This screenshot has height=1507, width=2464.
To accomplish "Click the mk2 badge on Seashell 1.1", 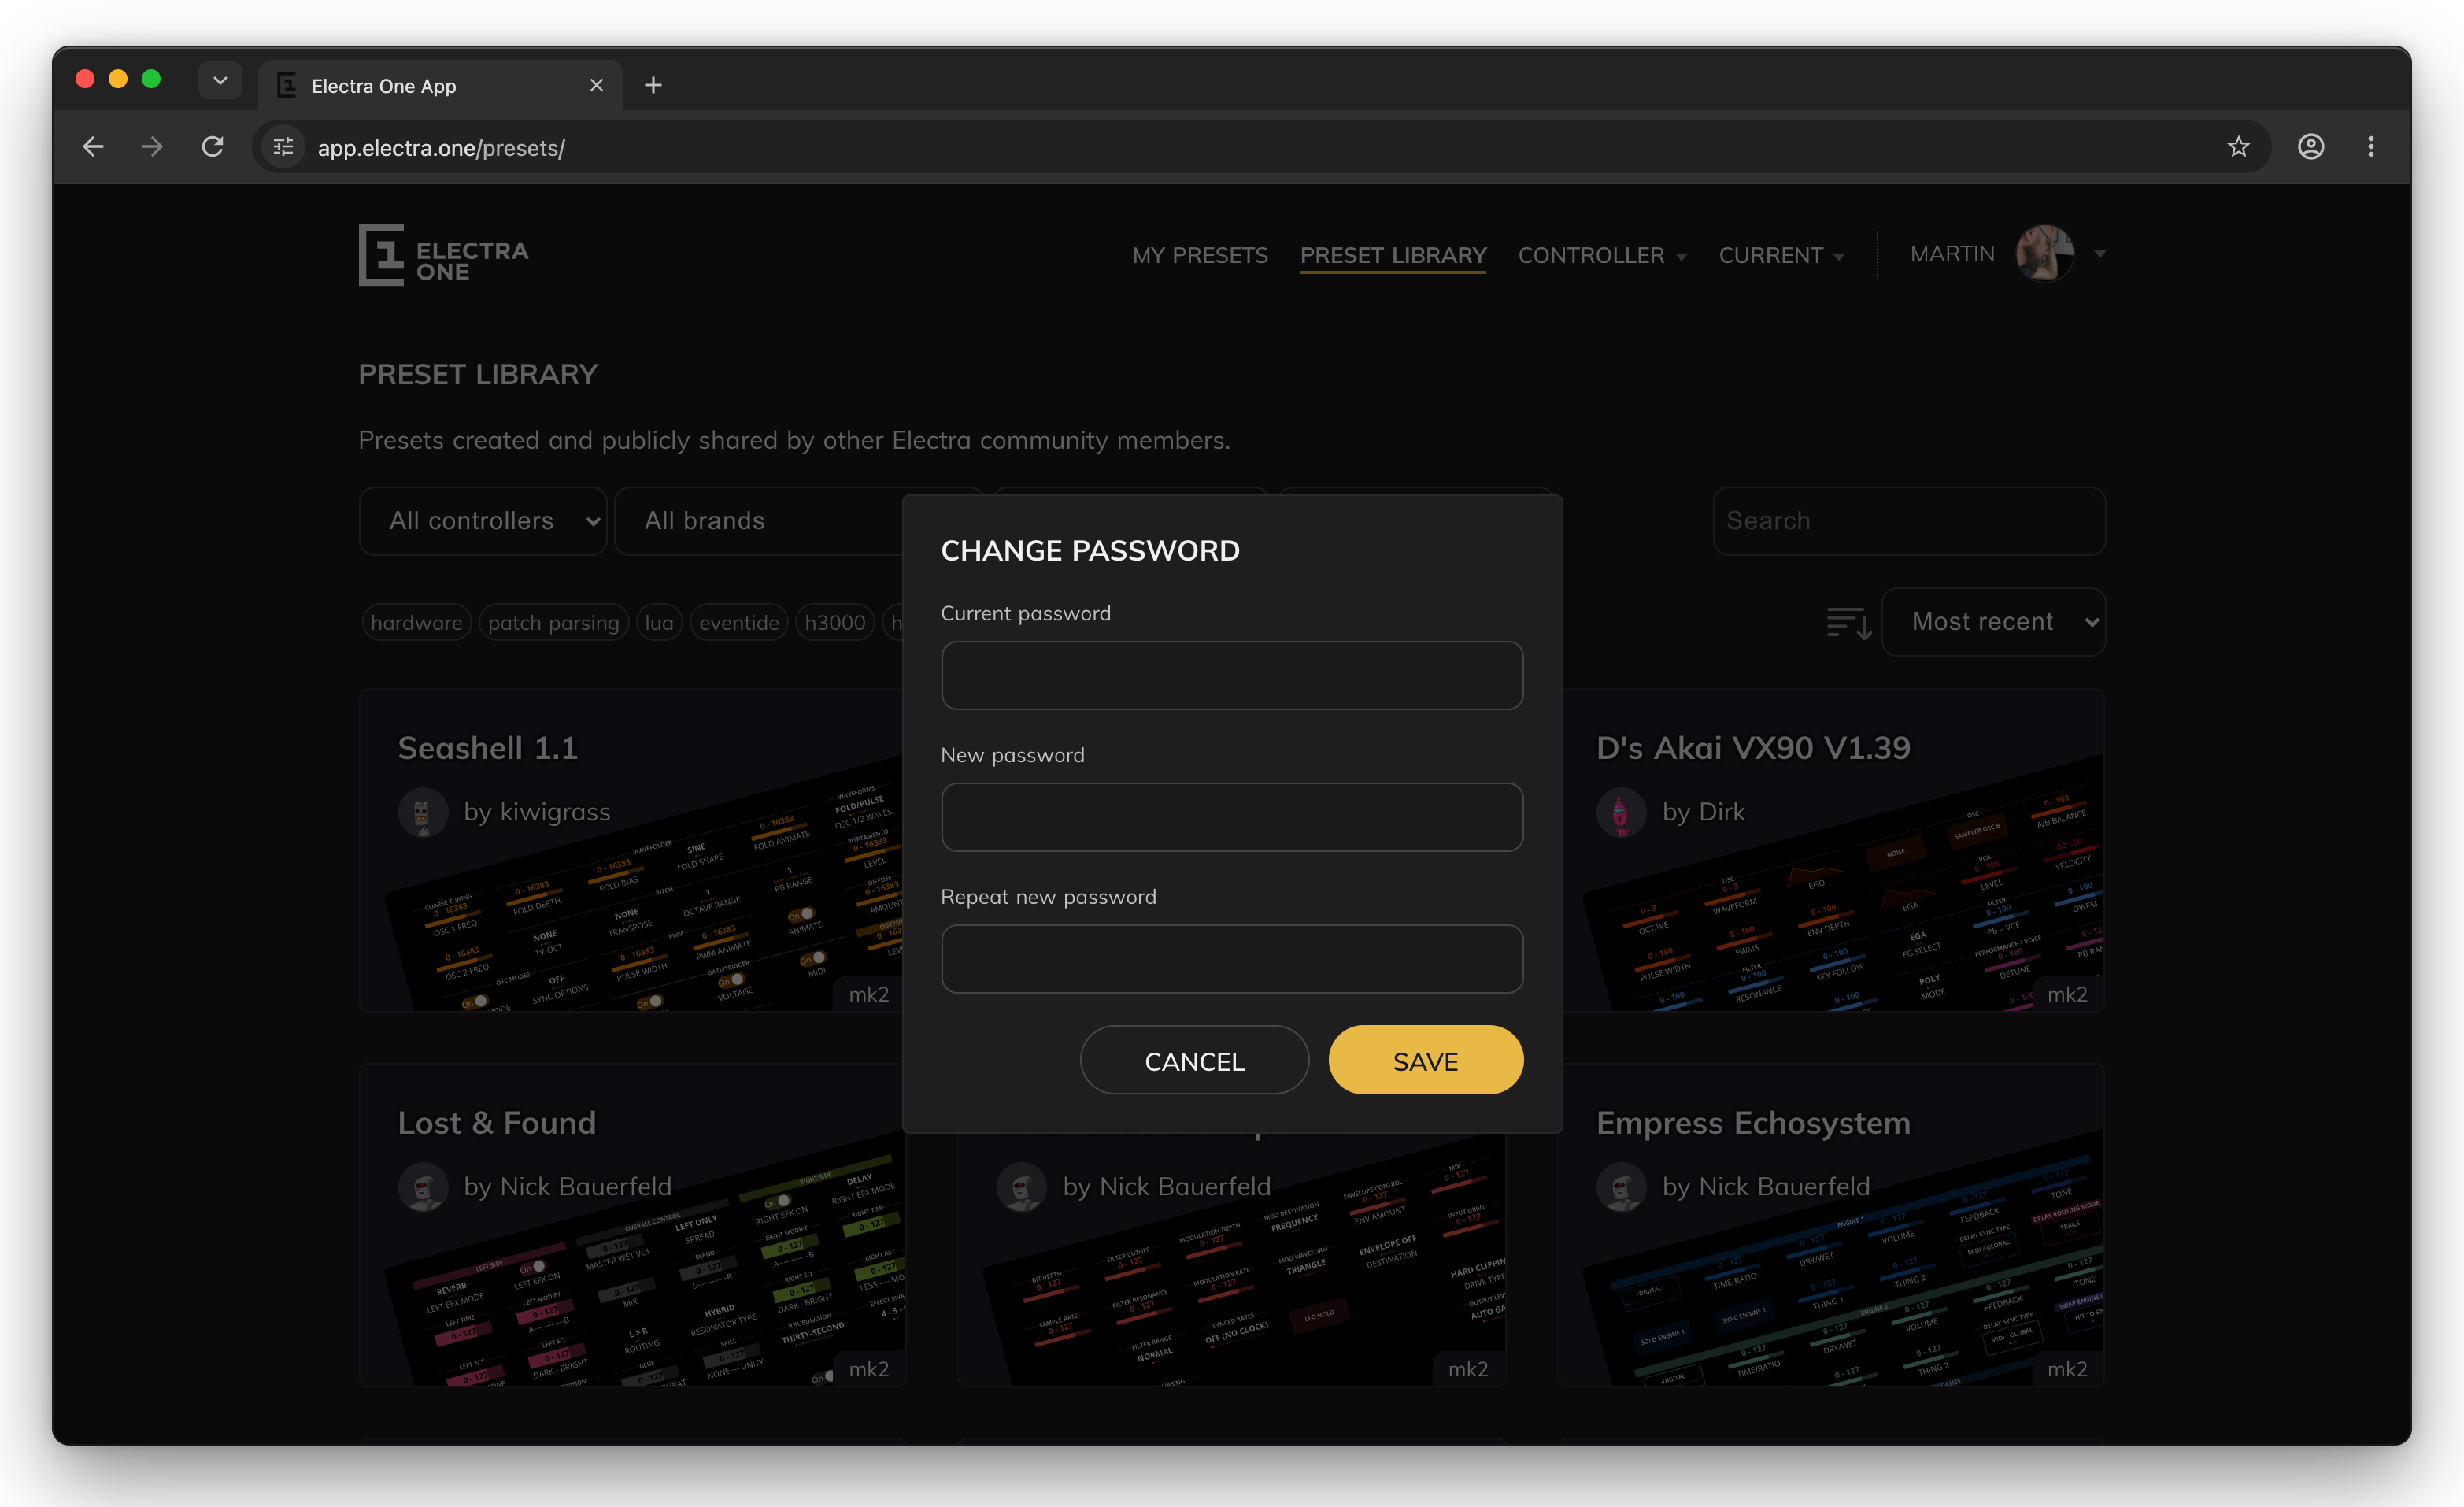I will [x=868, y=994].
